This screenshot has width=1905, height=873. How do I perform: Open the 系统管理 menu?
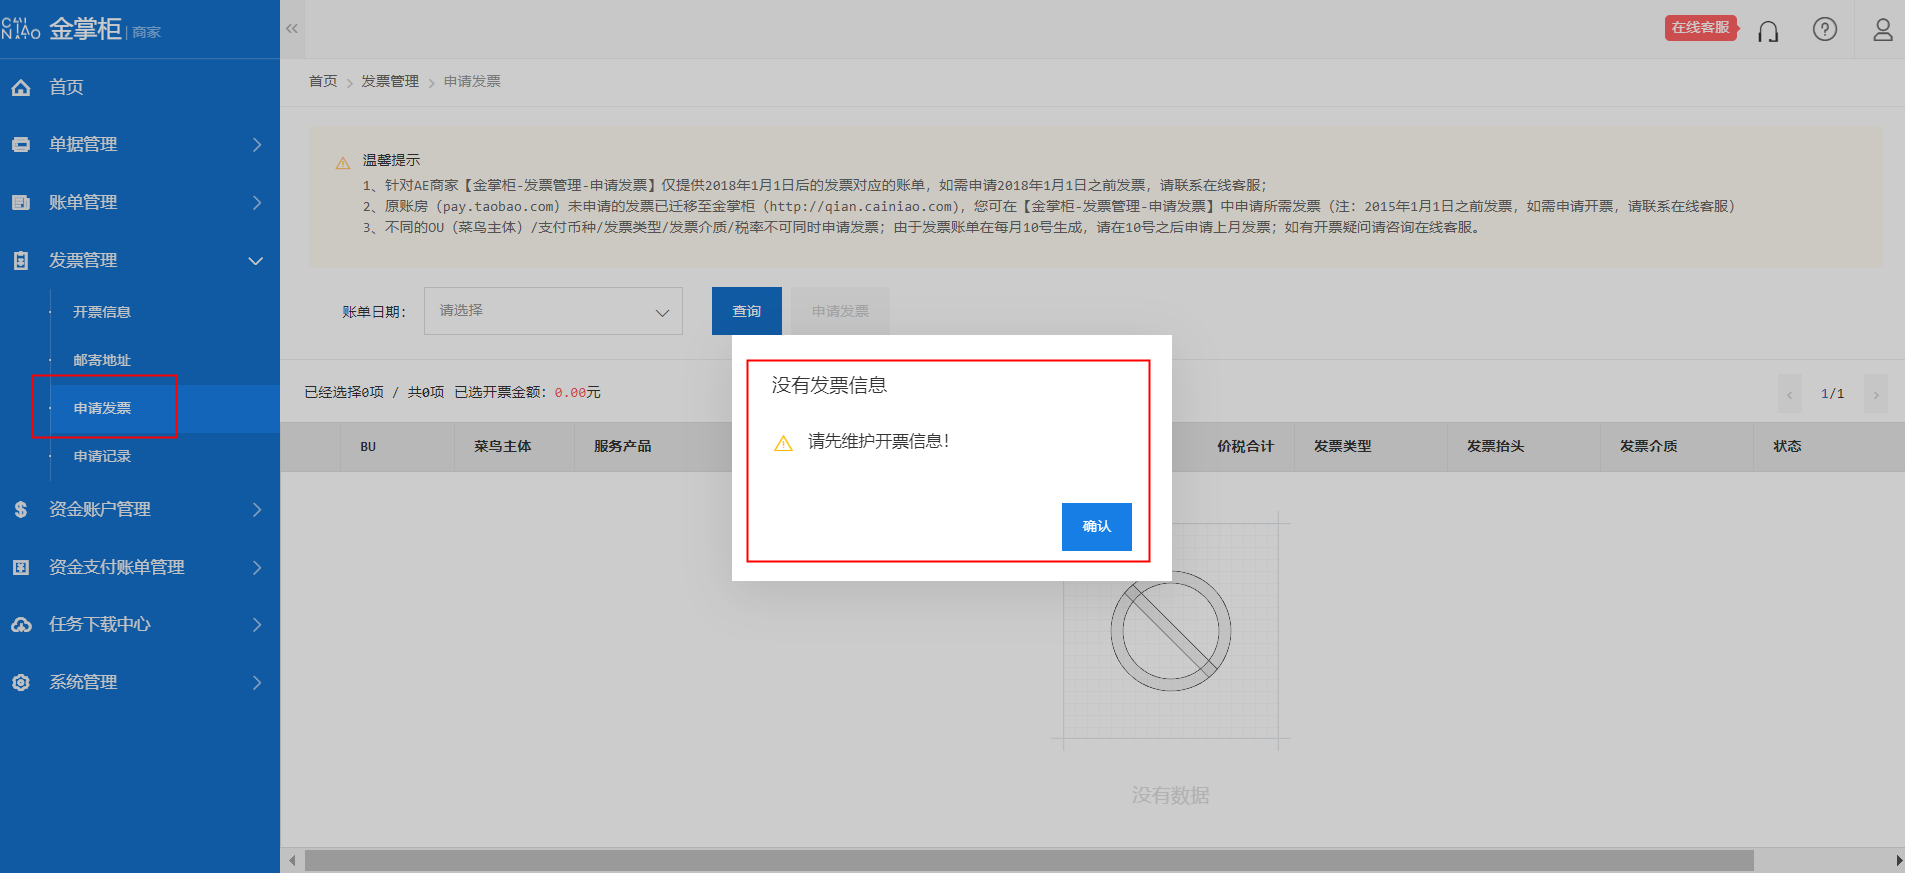coord(83,682)
